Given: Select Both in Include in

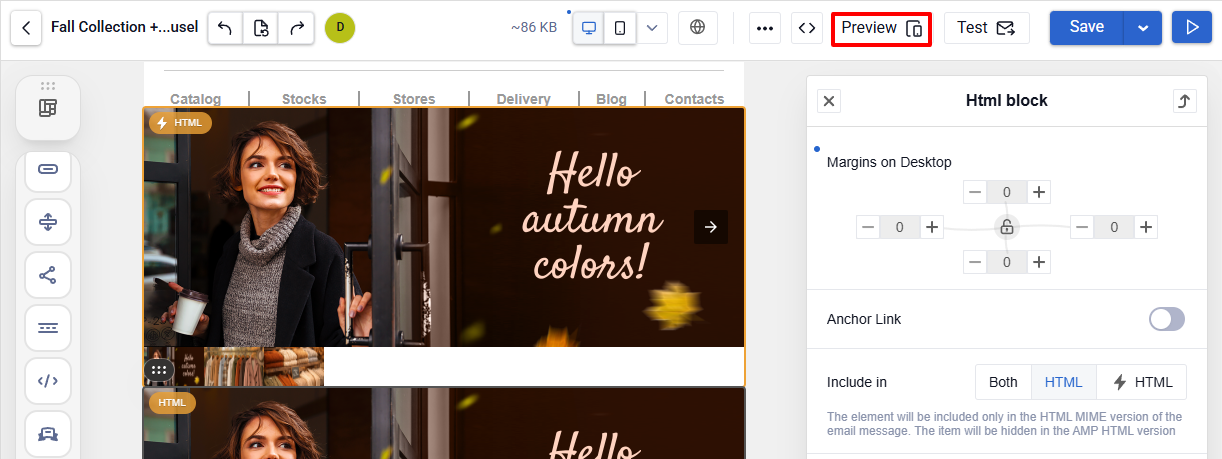Looking at the screenshot, I should (1003, 382).
